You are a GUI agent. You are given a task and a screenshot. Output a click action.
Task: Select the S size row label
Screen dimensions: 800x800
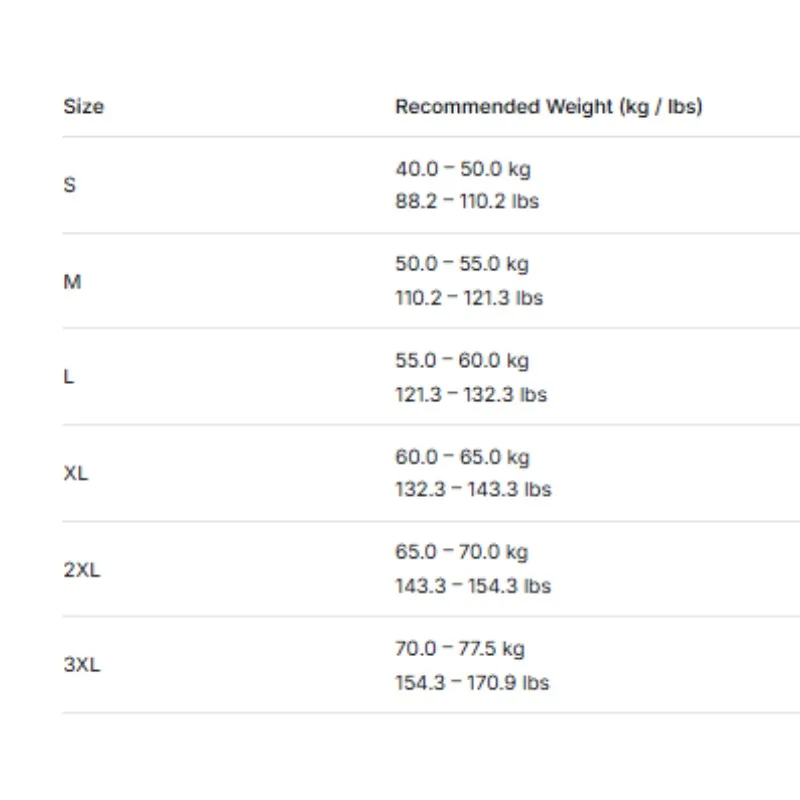[70, 185]
